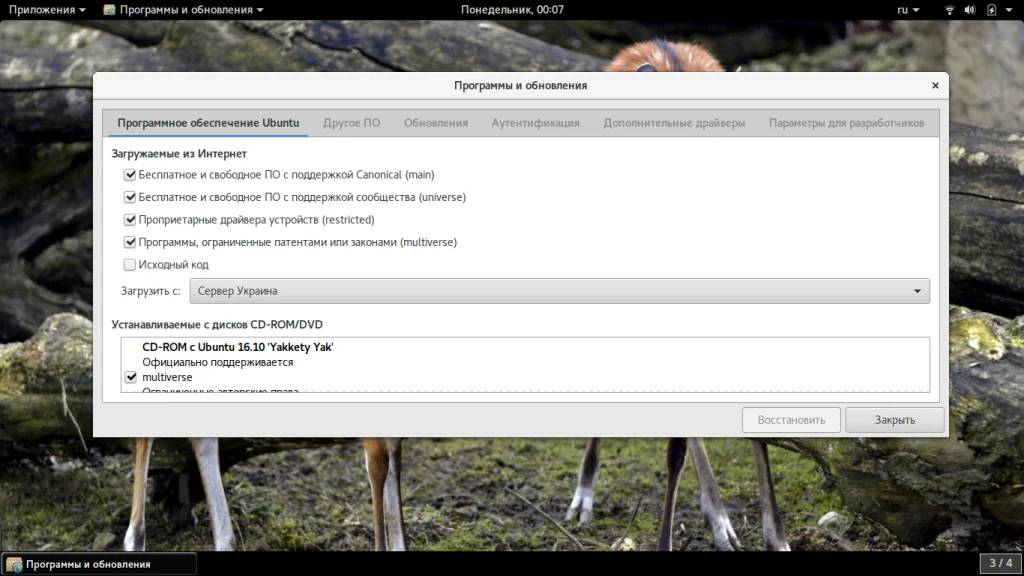Click Устанавливаемые с дисков CD-ROM/DVD heading
This screenshot has height=576, width=1024.
coord(217,325)
